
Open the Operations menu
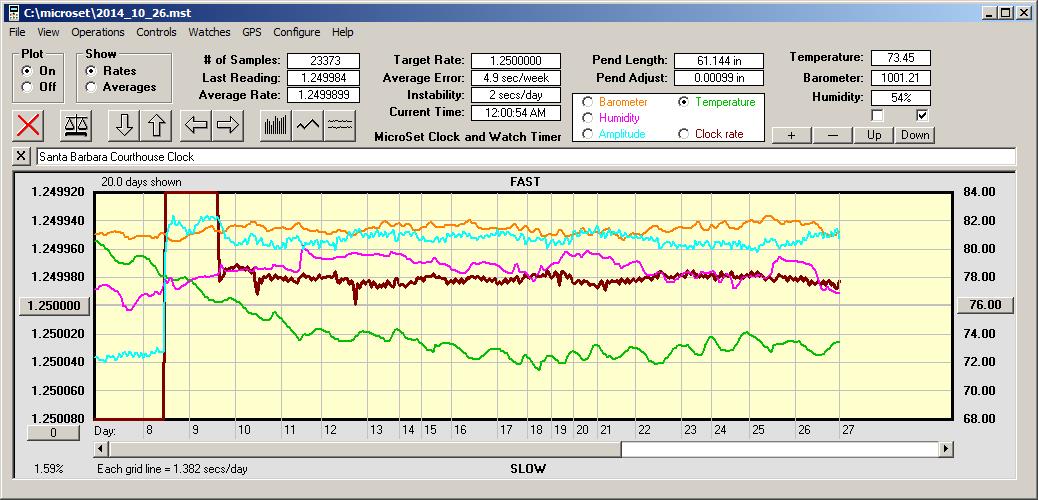98,32
